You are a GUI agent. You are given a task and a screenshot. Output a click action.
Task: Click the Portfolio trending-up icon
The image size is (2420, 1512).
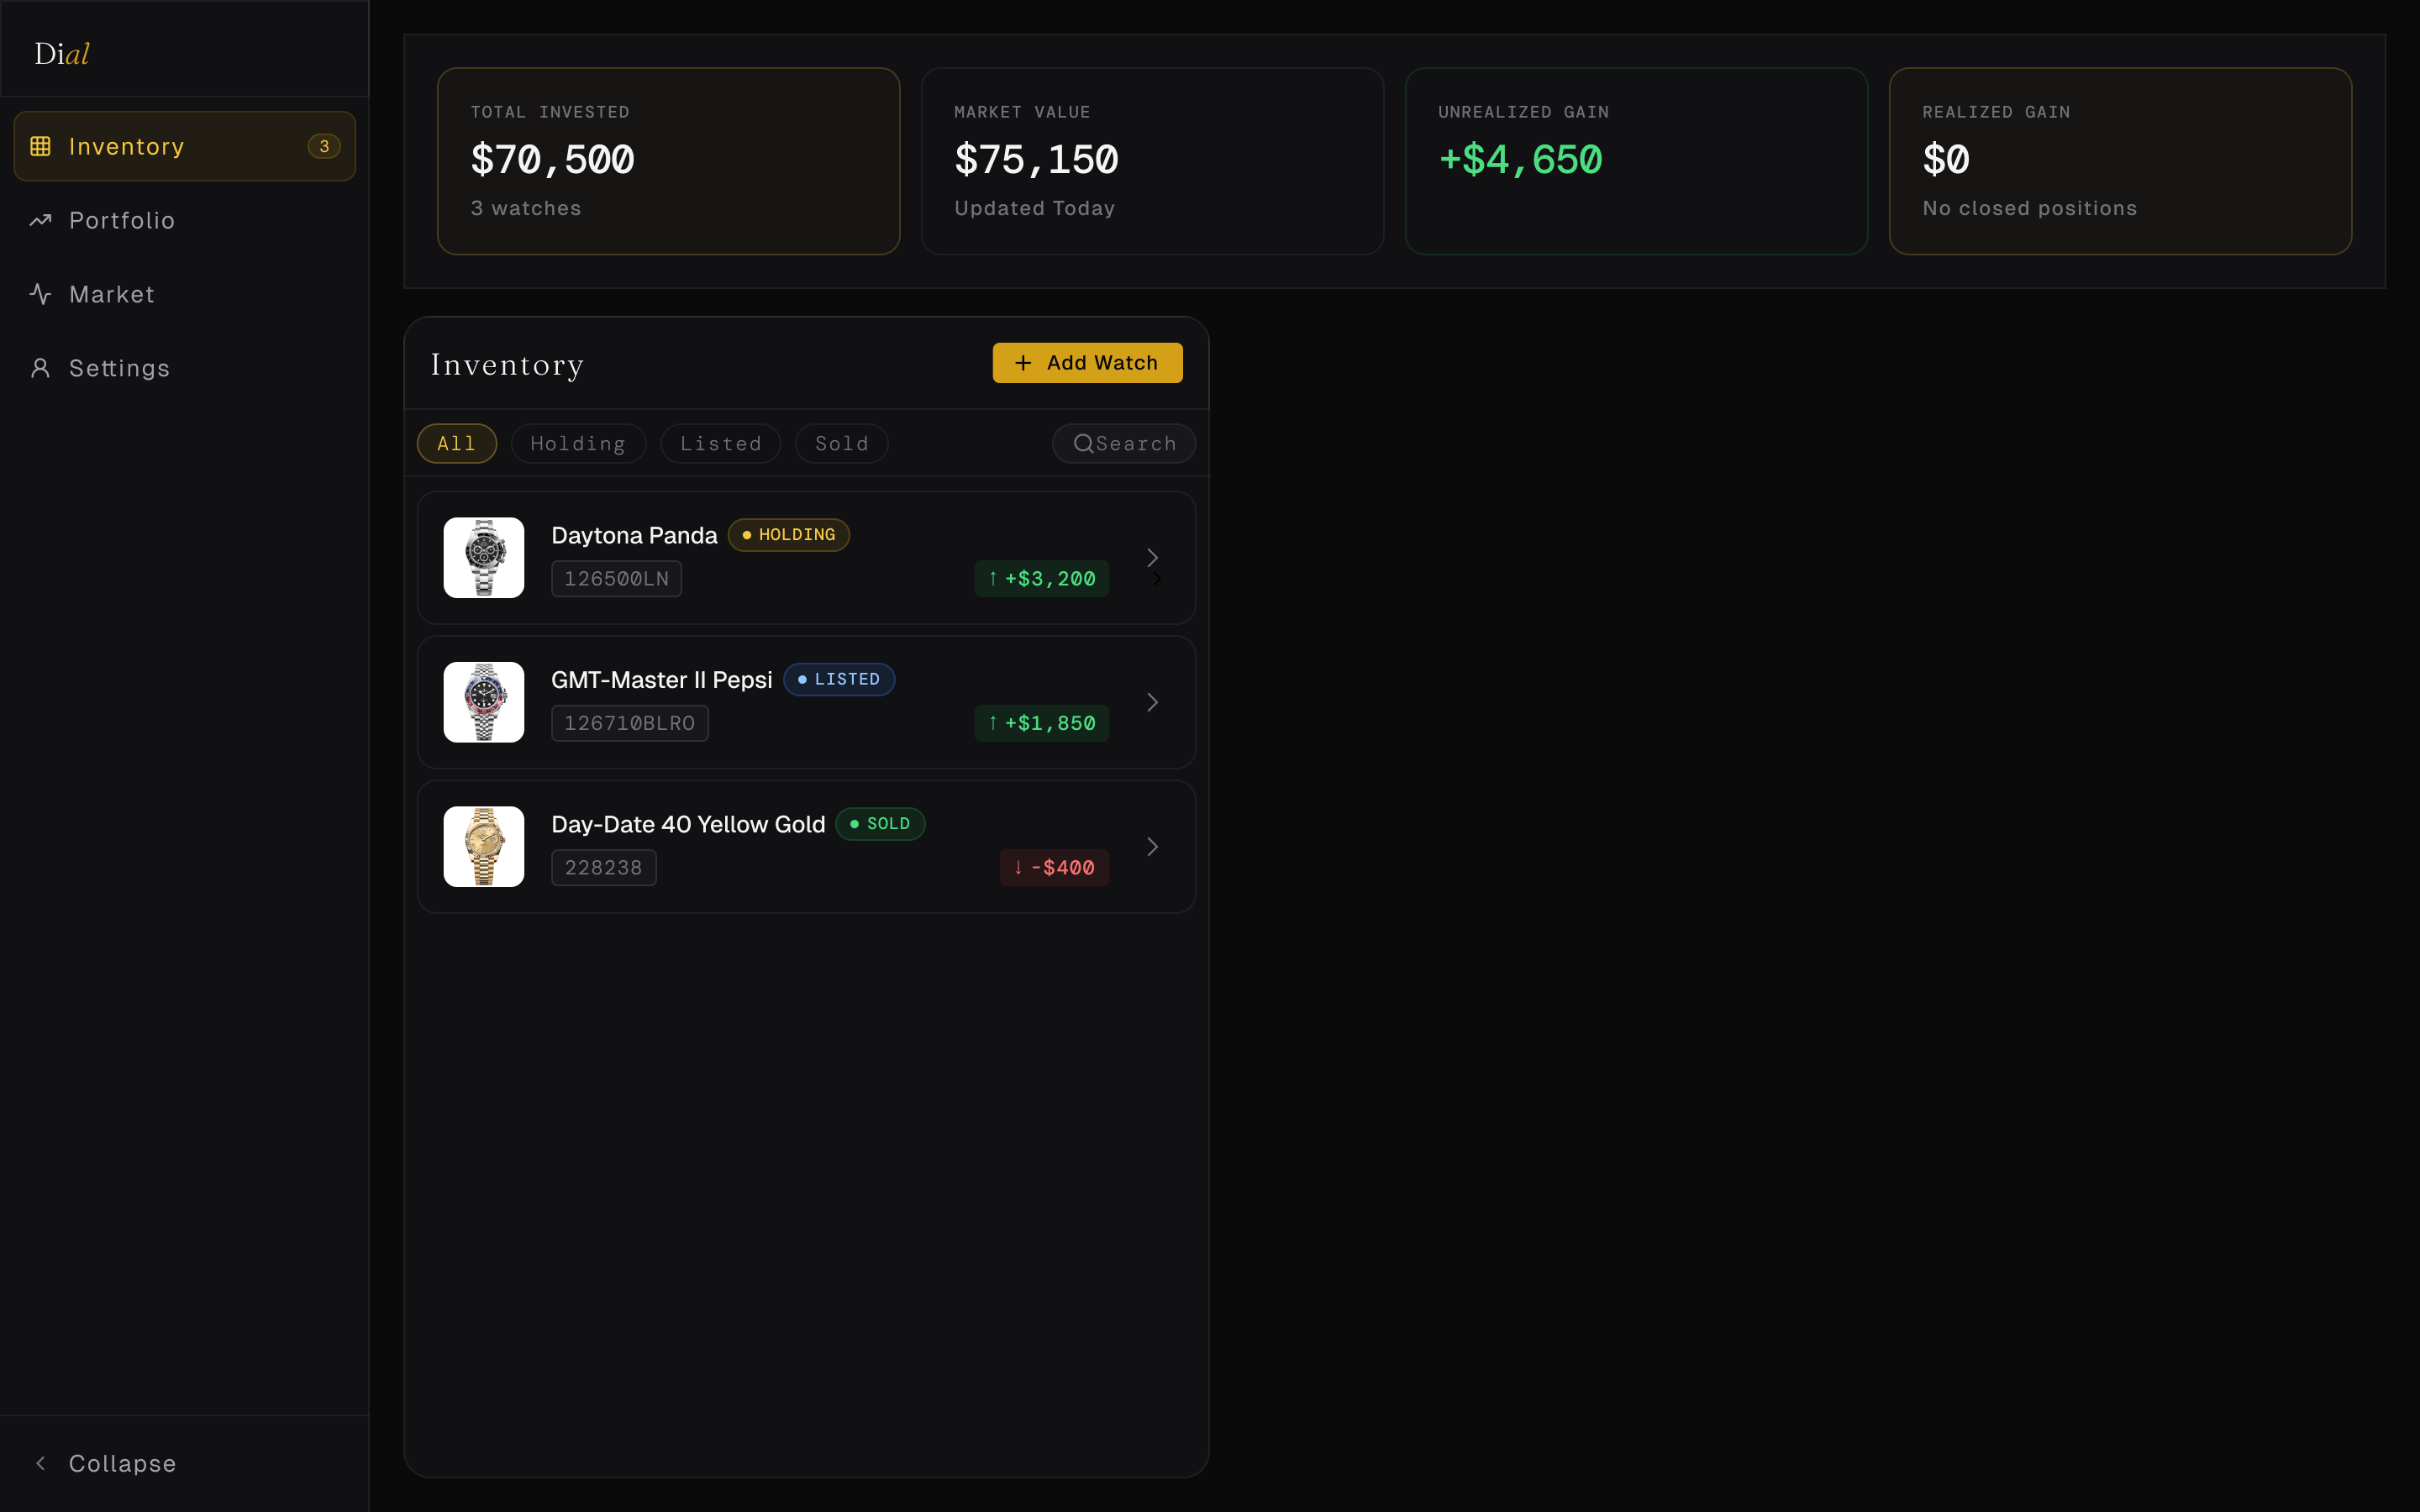[40, 220]
